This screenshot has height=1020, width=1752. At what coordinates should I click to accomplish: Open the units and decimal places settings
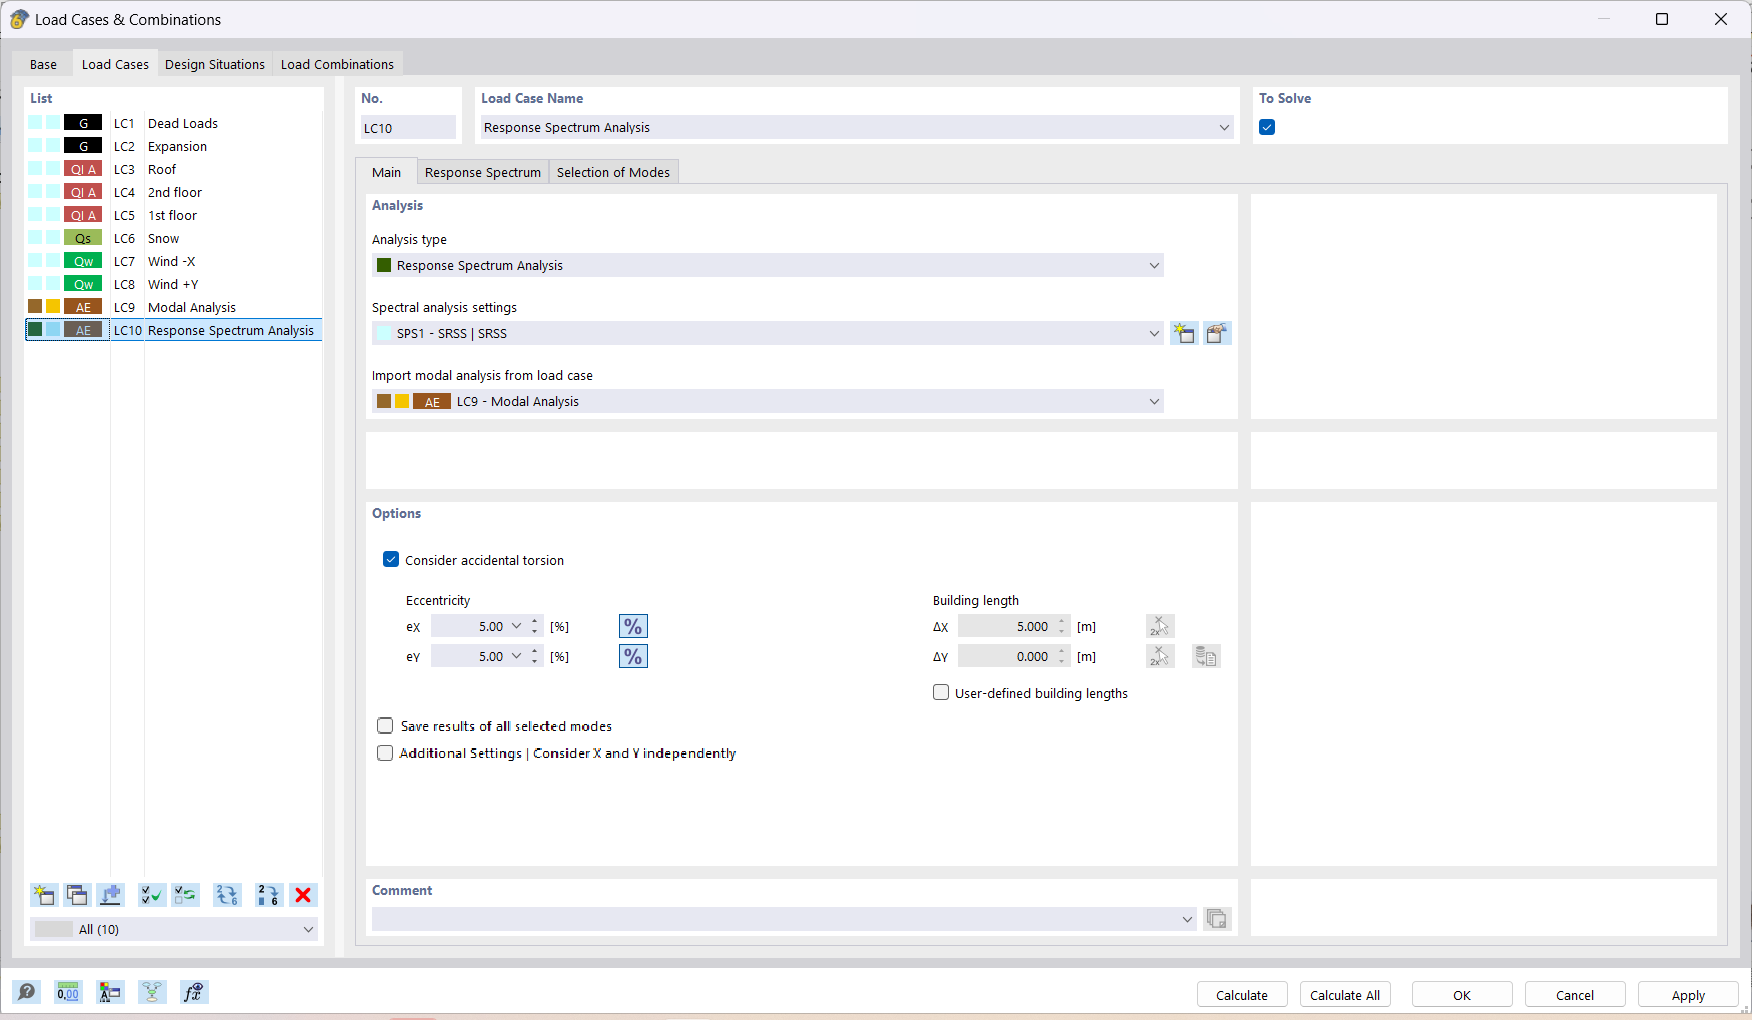68,992
